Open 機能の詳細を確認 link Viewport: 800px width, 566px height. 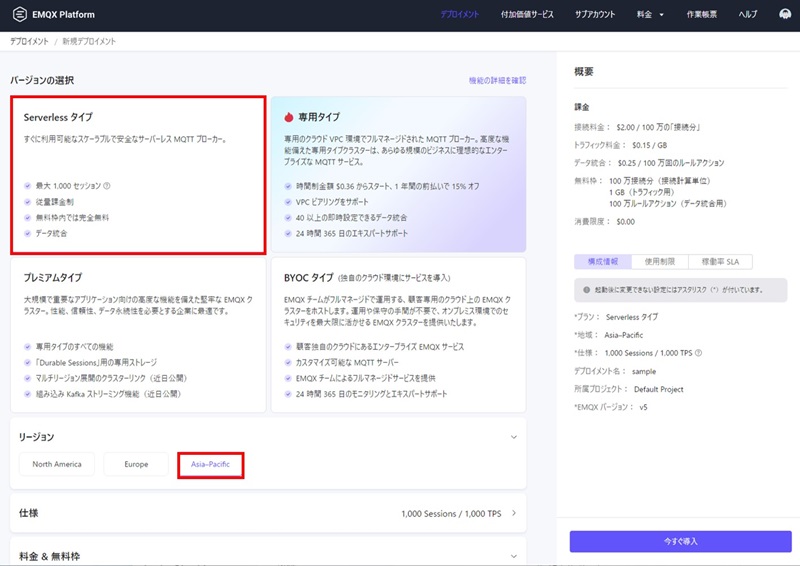[497, 80]
